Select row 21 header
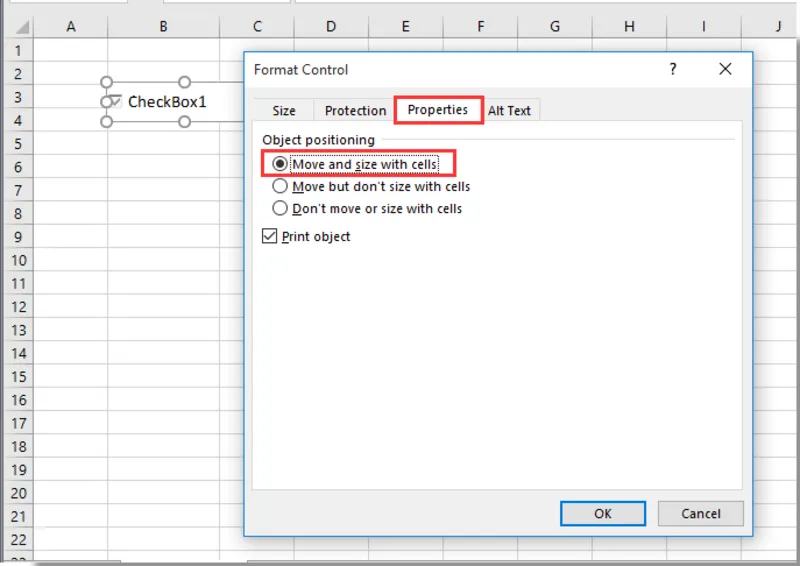The width and height of the screenshot is (800, 566). (x=18, y=516)
